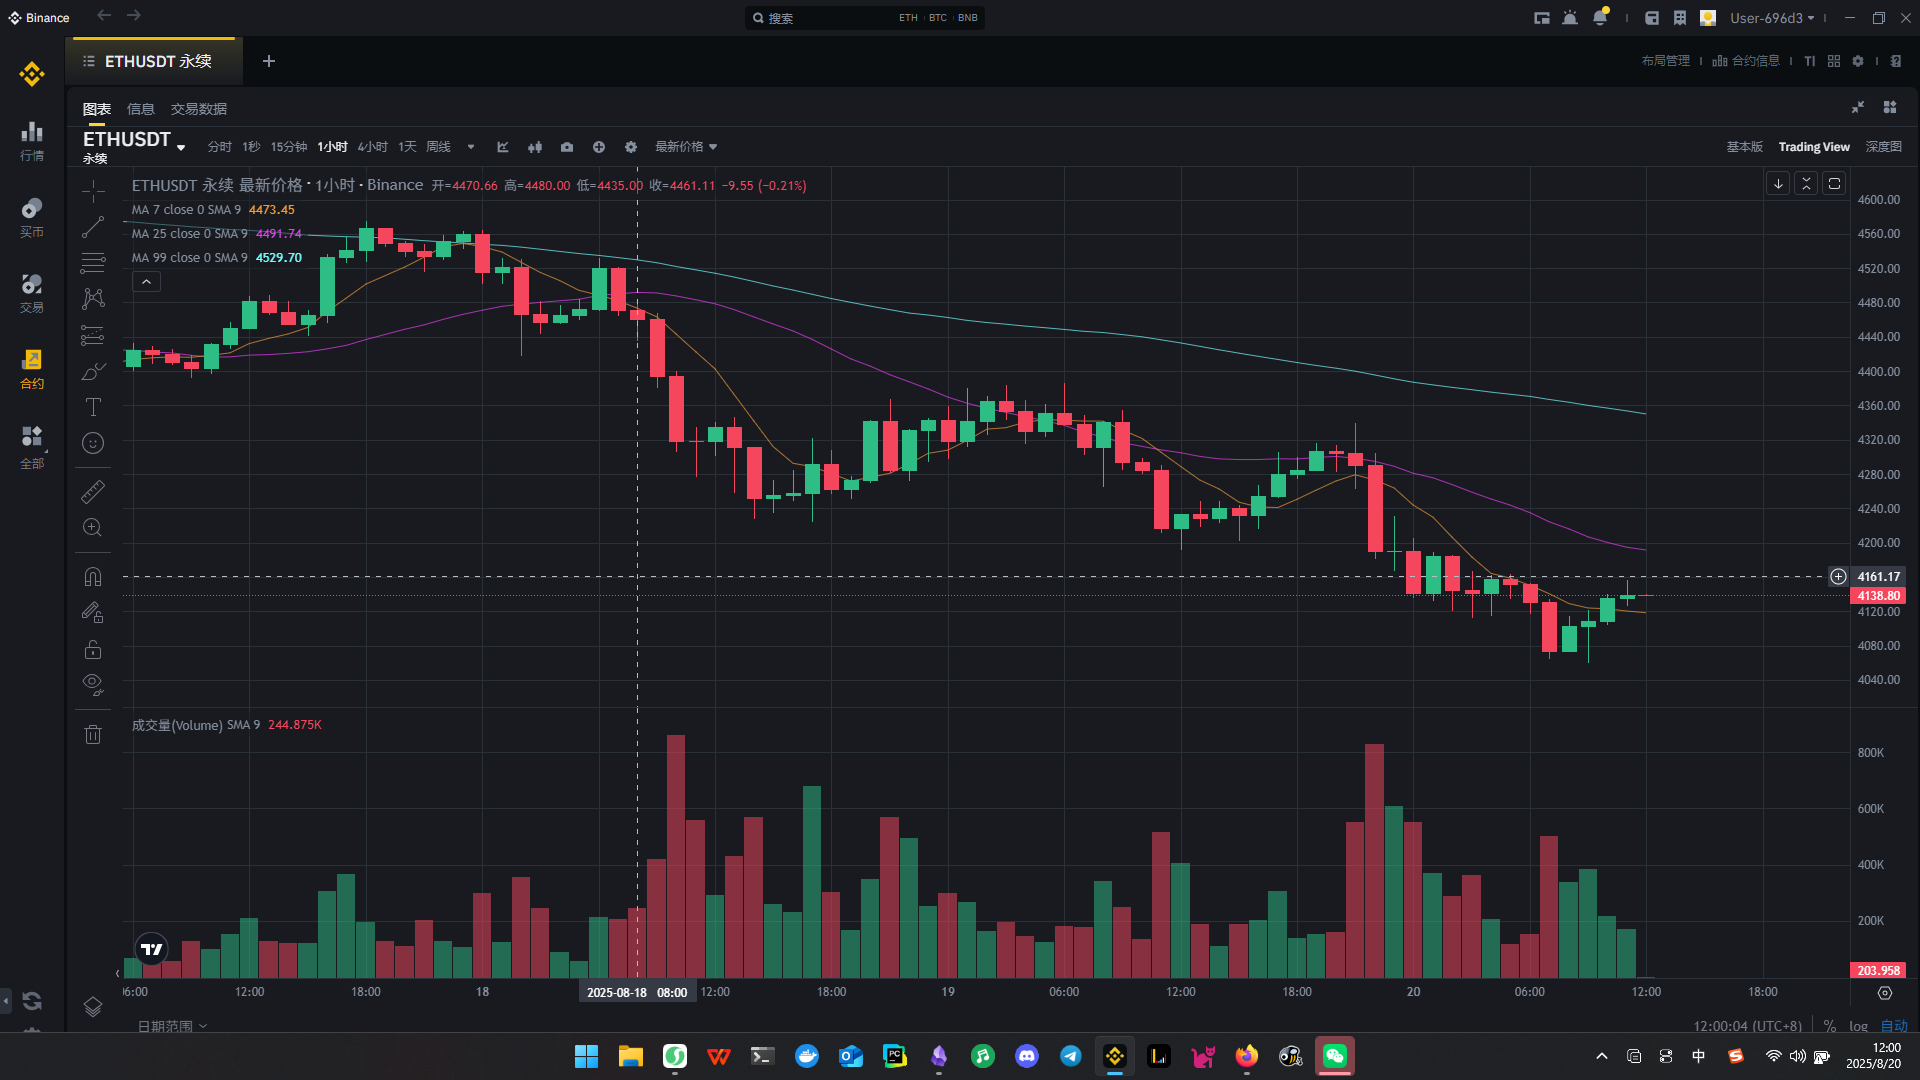Select the text annotation tool

[x=93, y=407]
